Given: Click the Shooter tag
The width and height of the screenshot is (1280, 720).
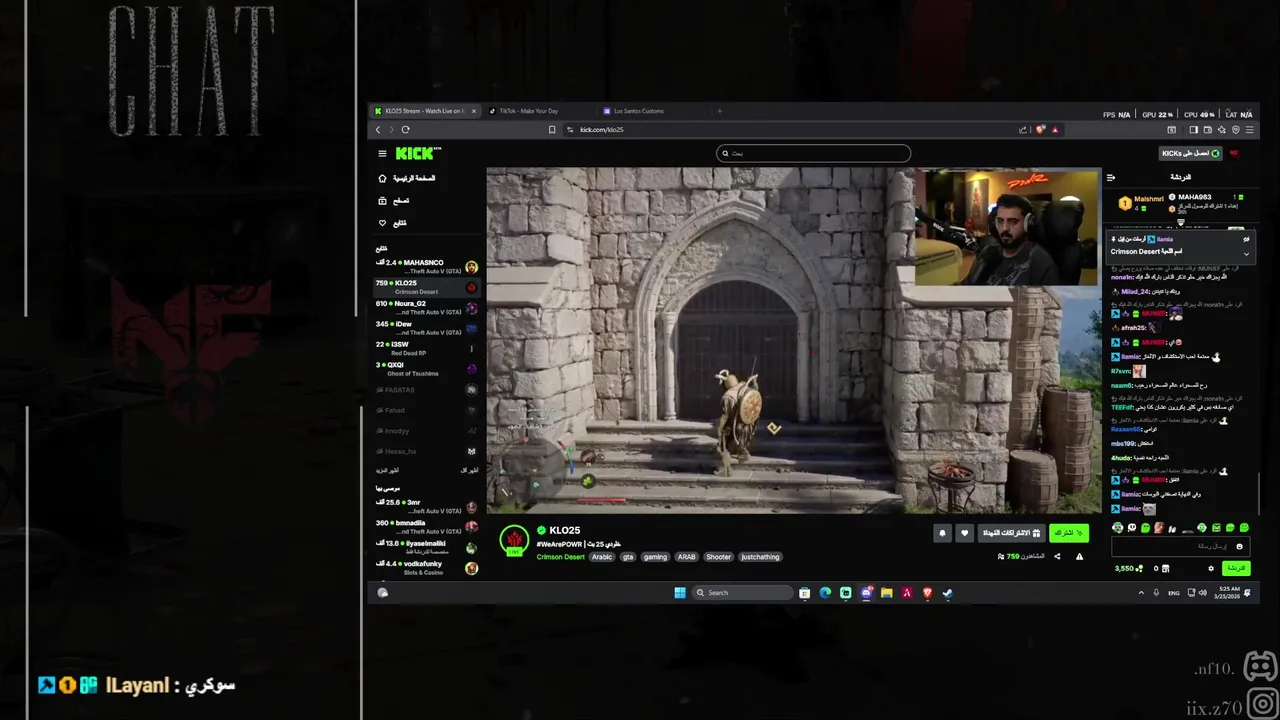Looking at the screenshot, I should tap(718, 557).
